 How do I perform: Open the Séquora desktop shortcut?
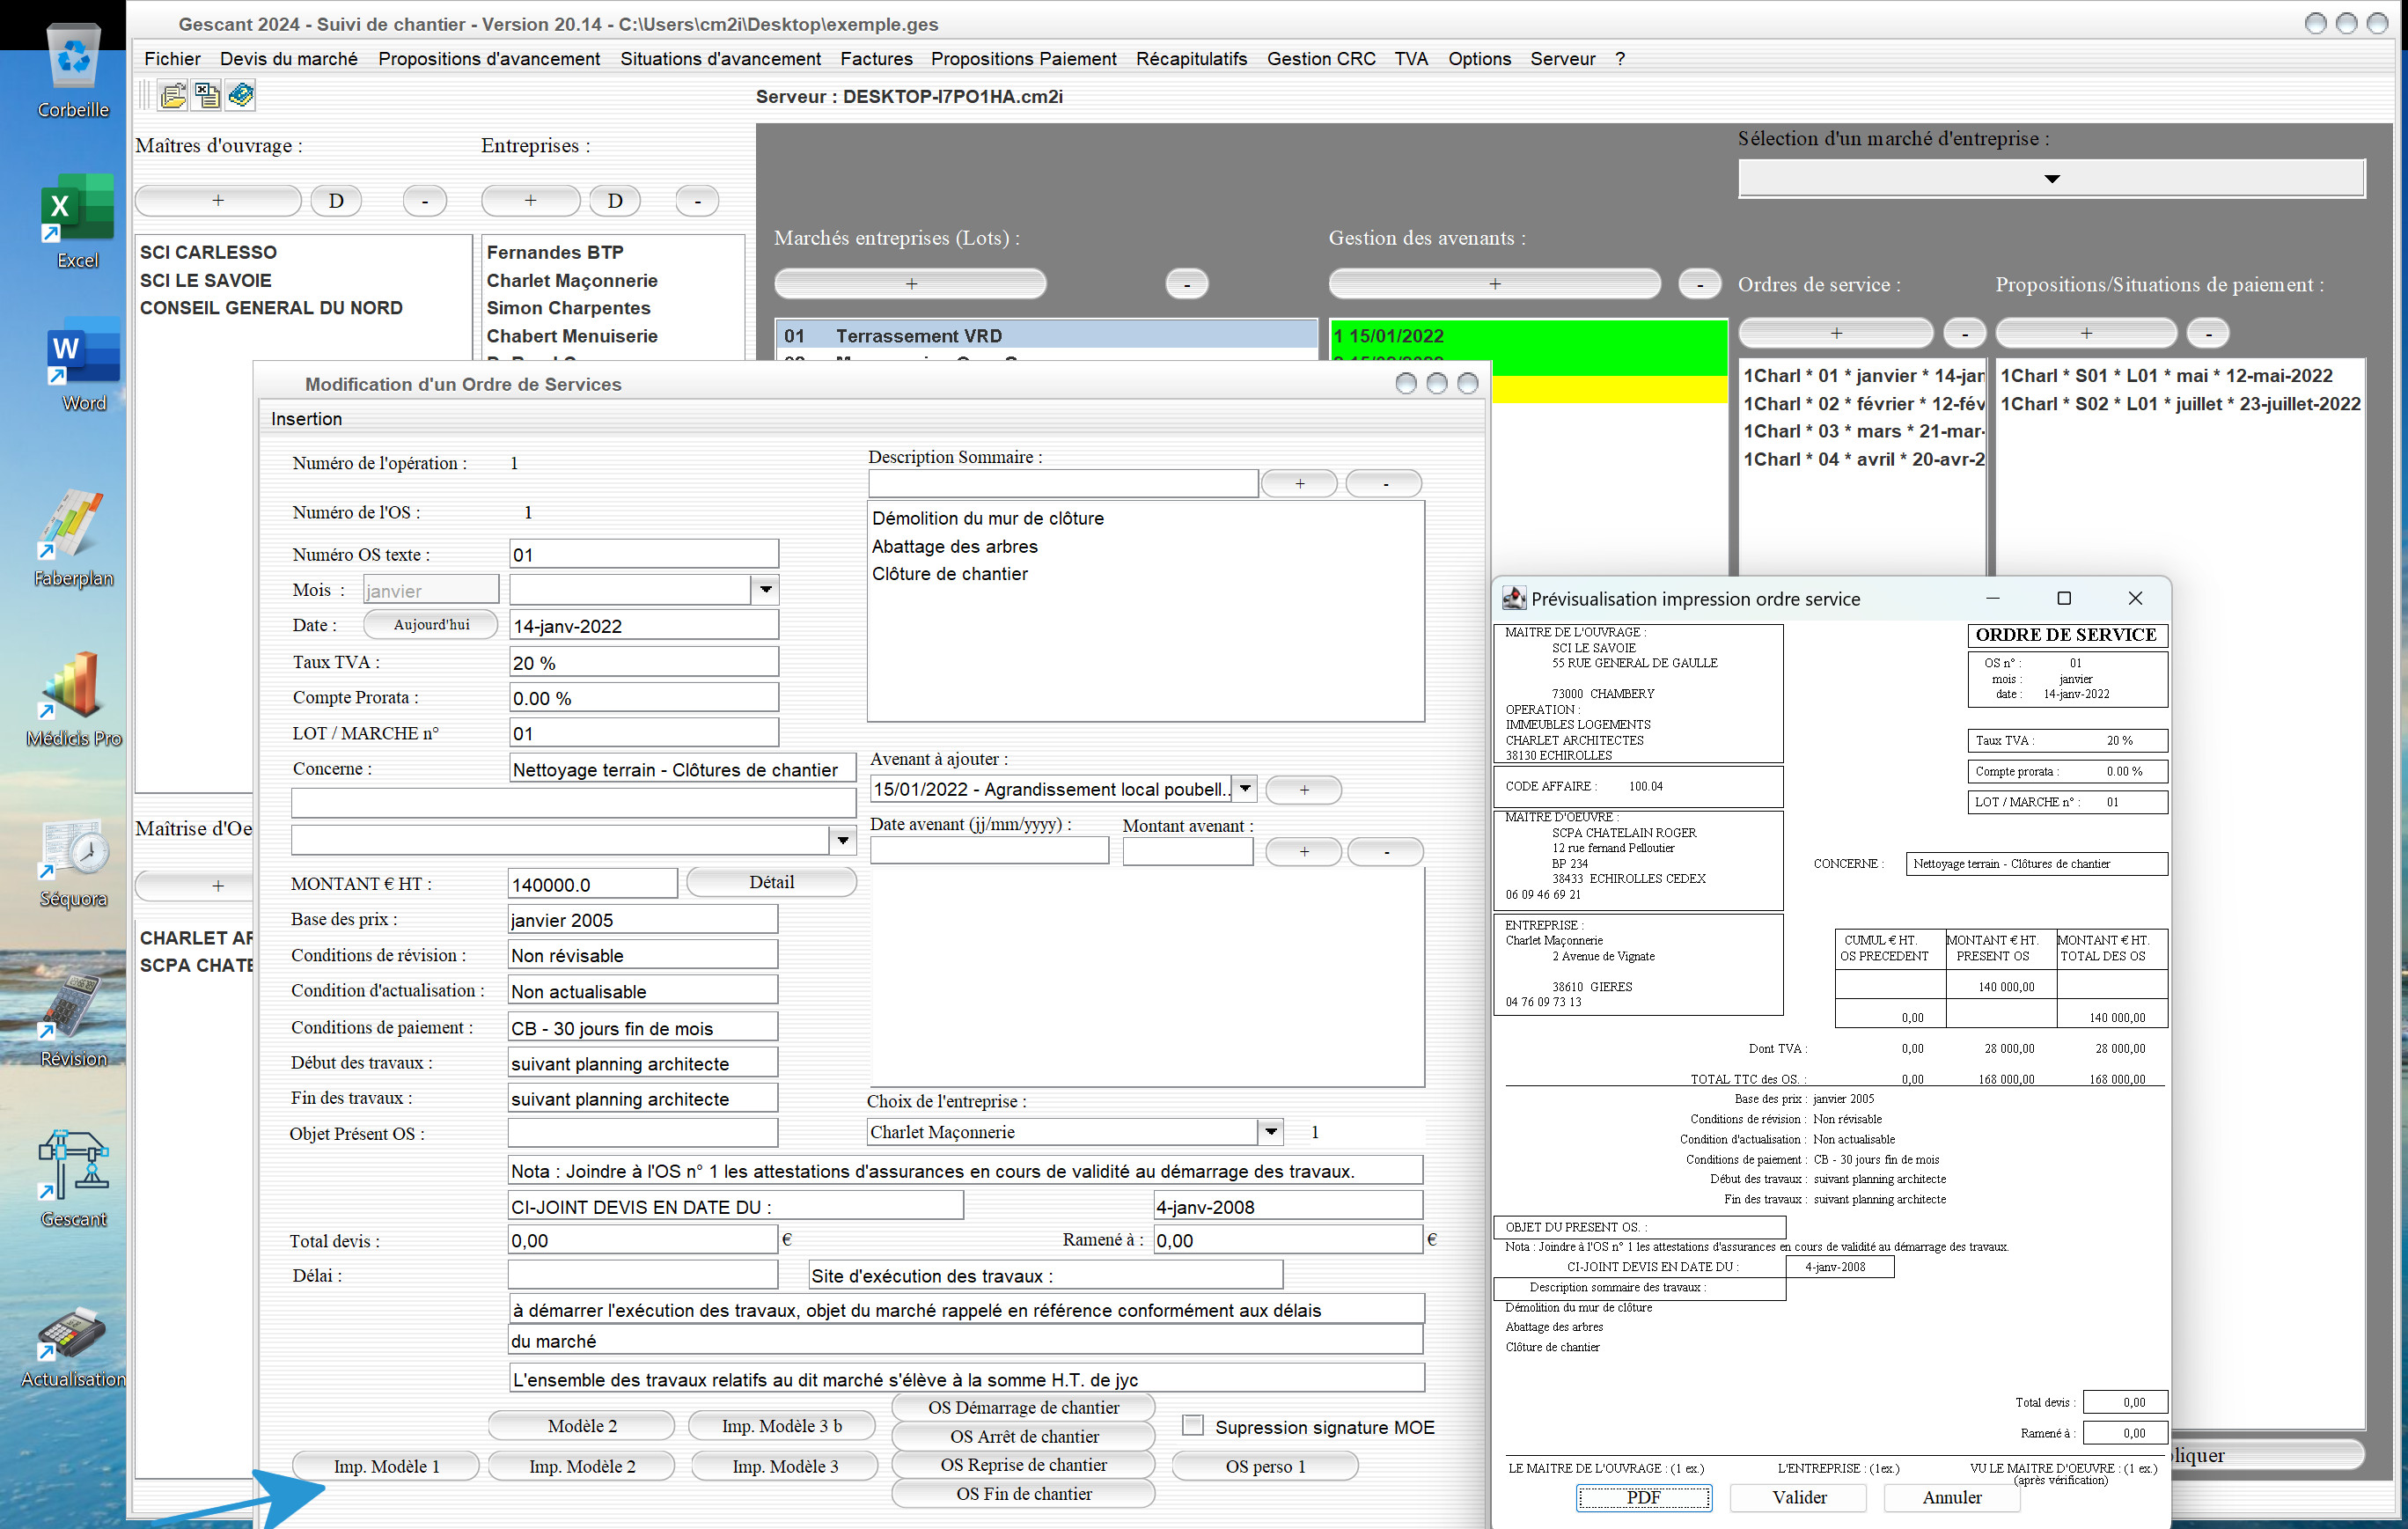(x=73, y=863)
